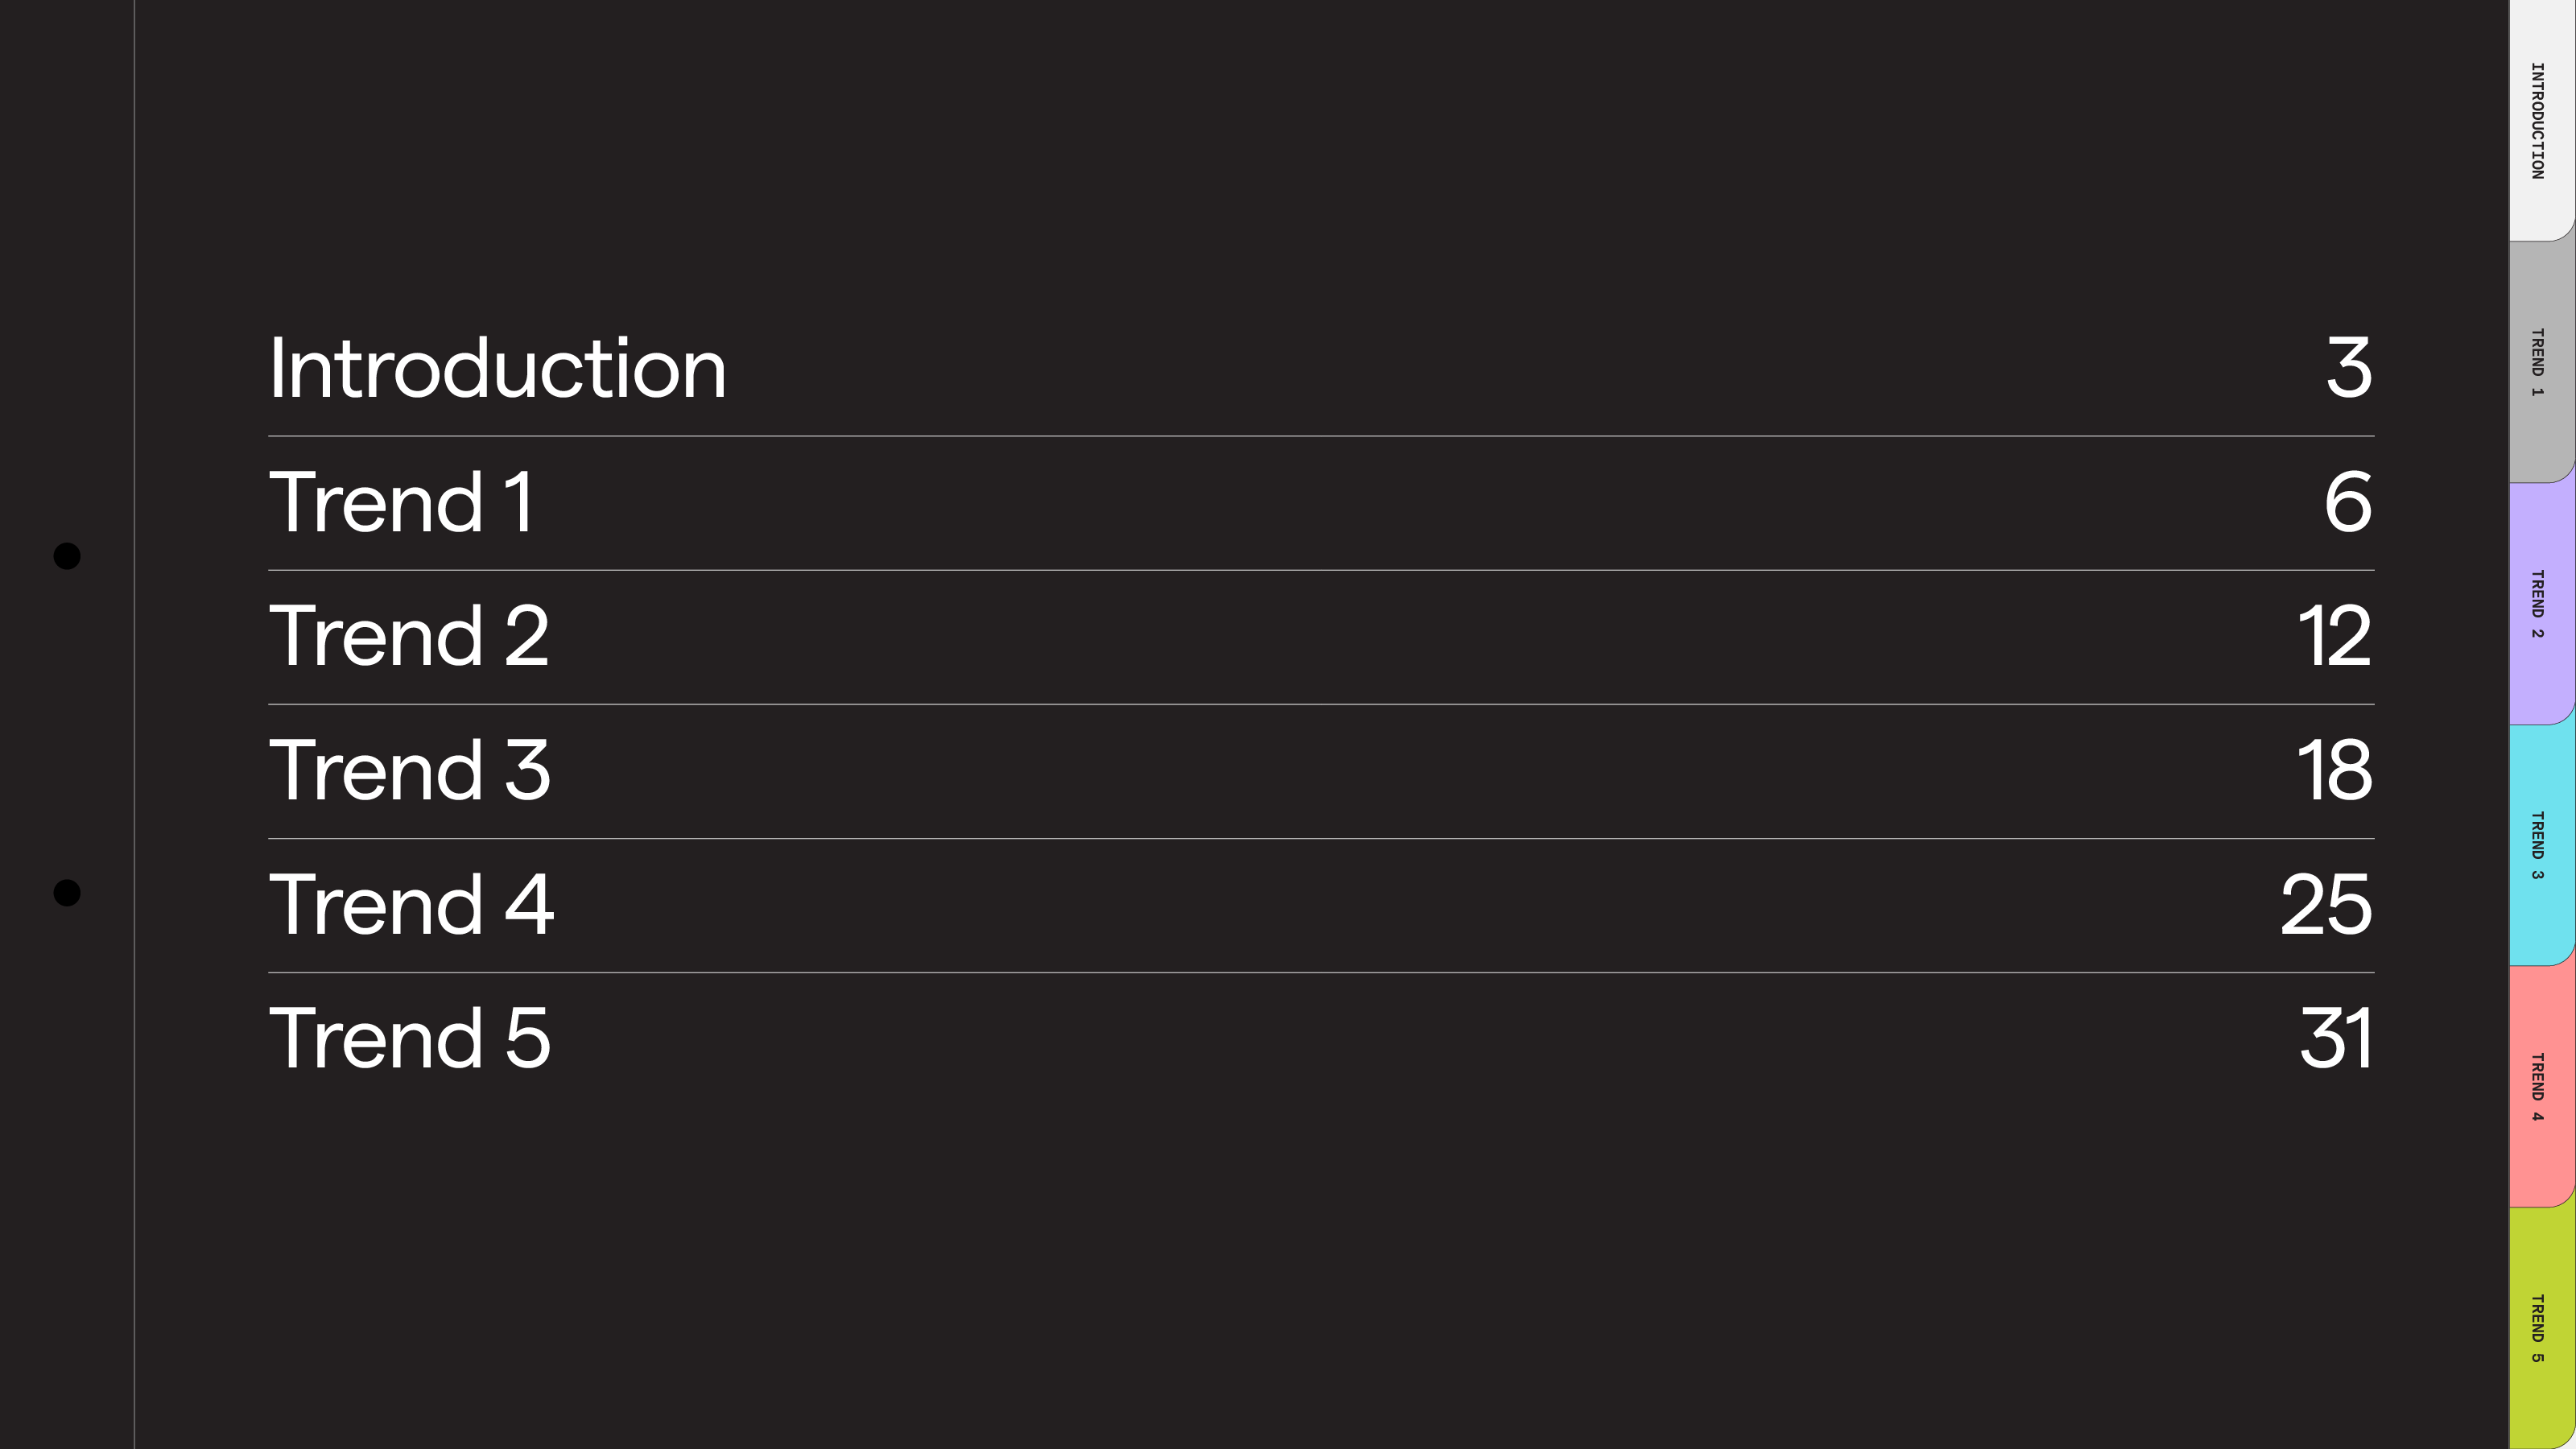
Task: Open the Trend 5 contents entry
Action: [410, 1038]
